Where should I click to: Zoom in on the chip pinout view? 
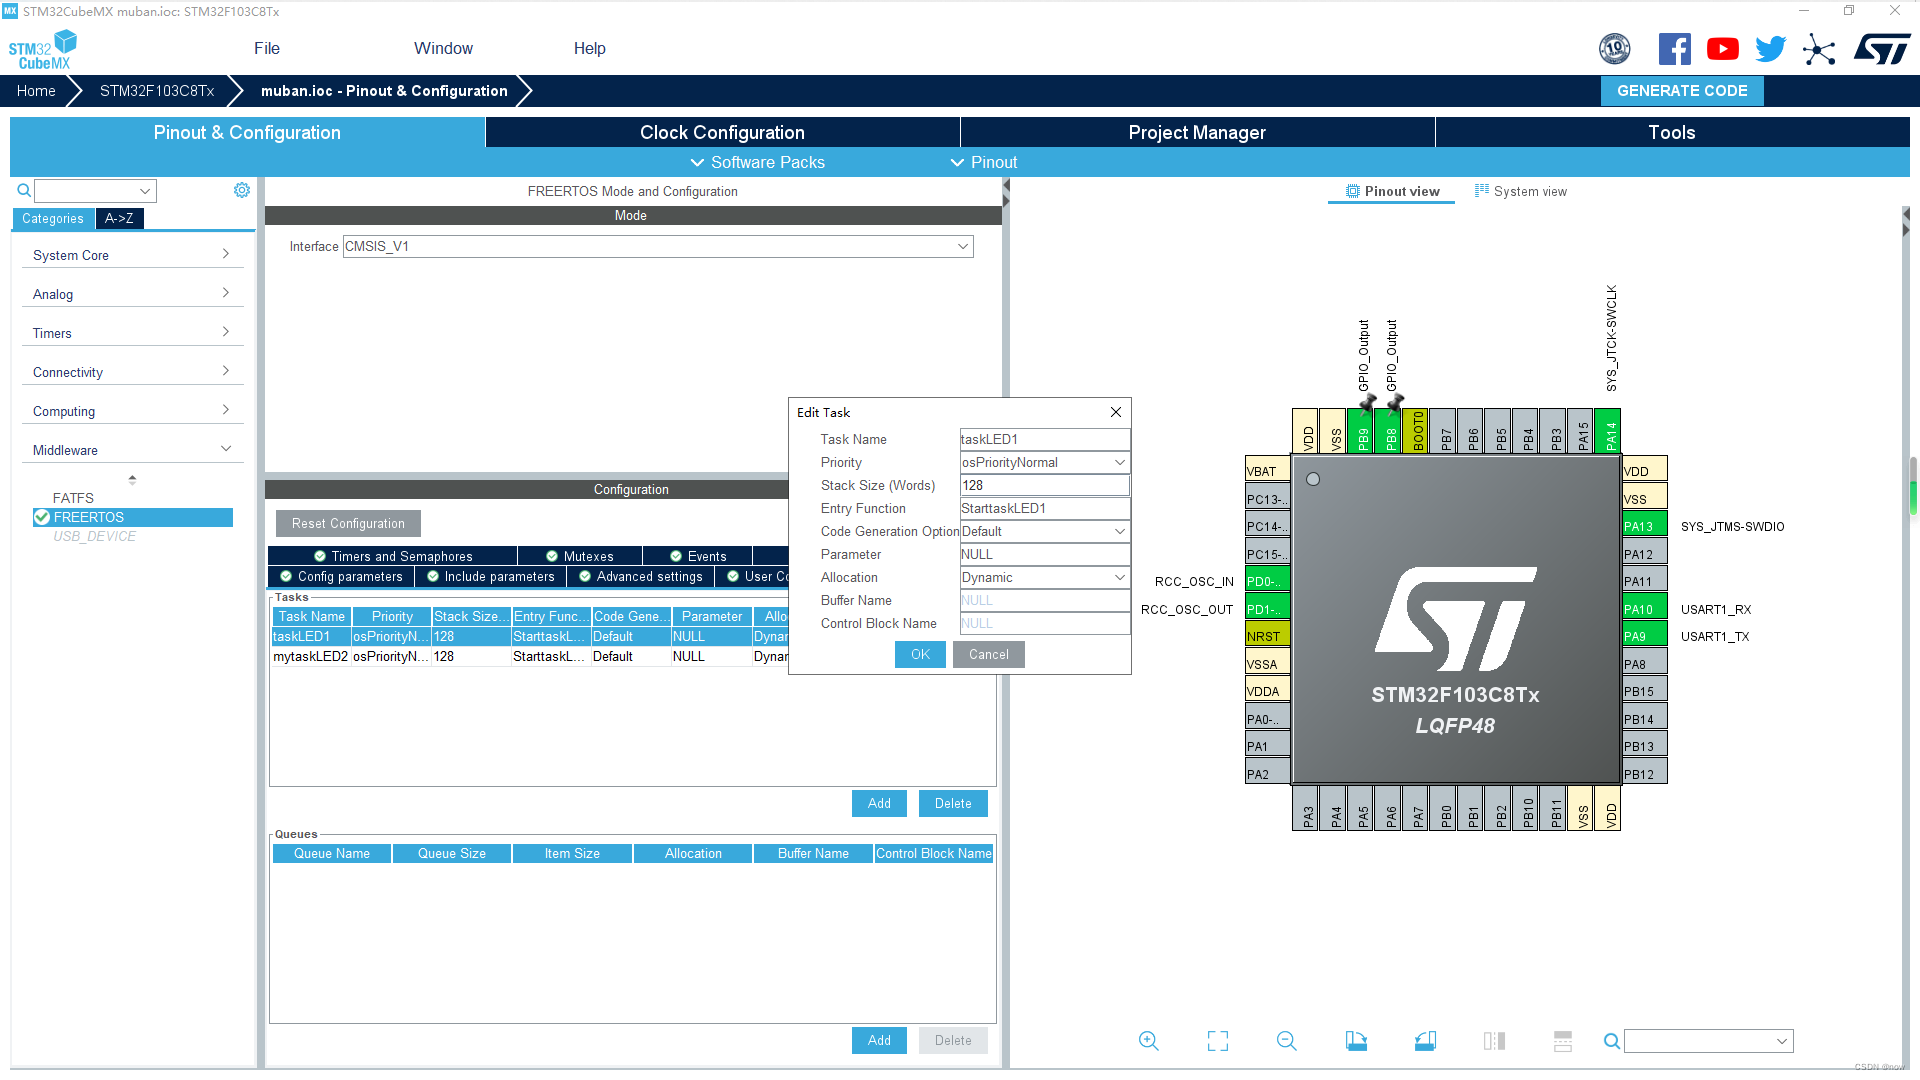click(x=1149, y=1041)
